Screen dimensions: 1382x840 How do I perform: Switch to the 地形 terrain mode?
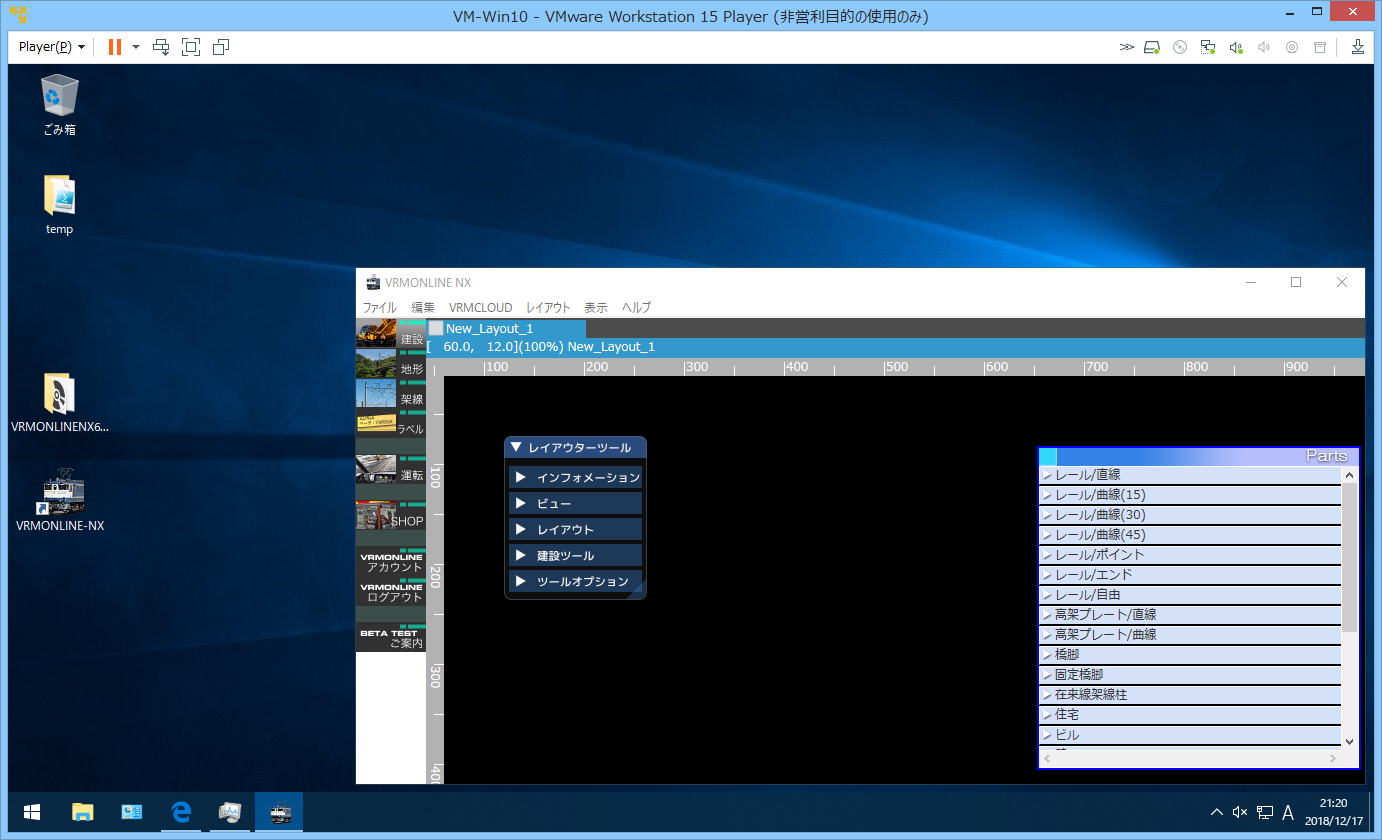391,364
